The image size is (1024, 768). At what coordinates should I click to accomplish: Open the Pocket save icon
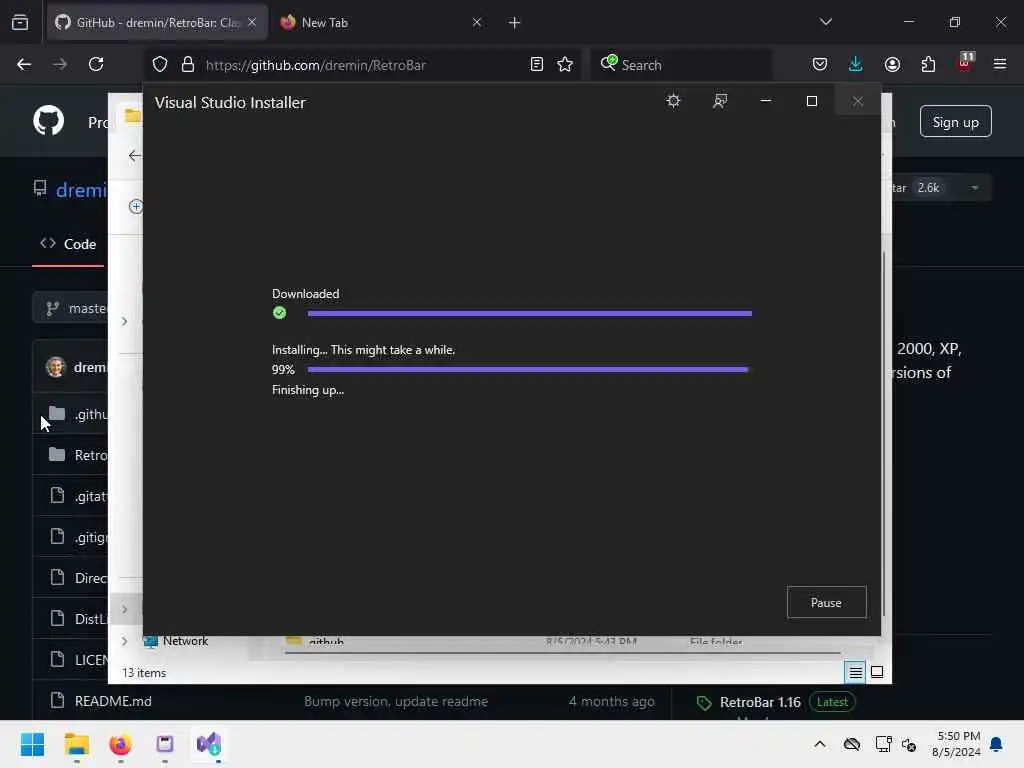pyautogui.click(x=820, y=64)
